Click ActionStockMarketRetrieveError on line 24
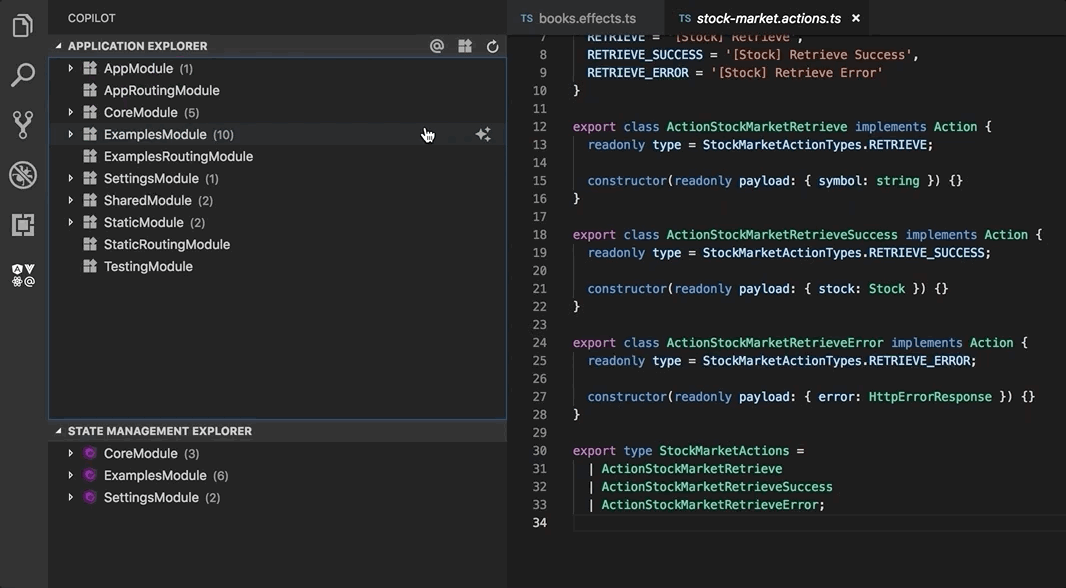Screen dimensions: 1066x588 coord(775,343)
